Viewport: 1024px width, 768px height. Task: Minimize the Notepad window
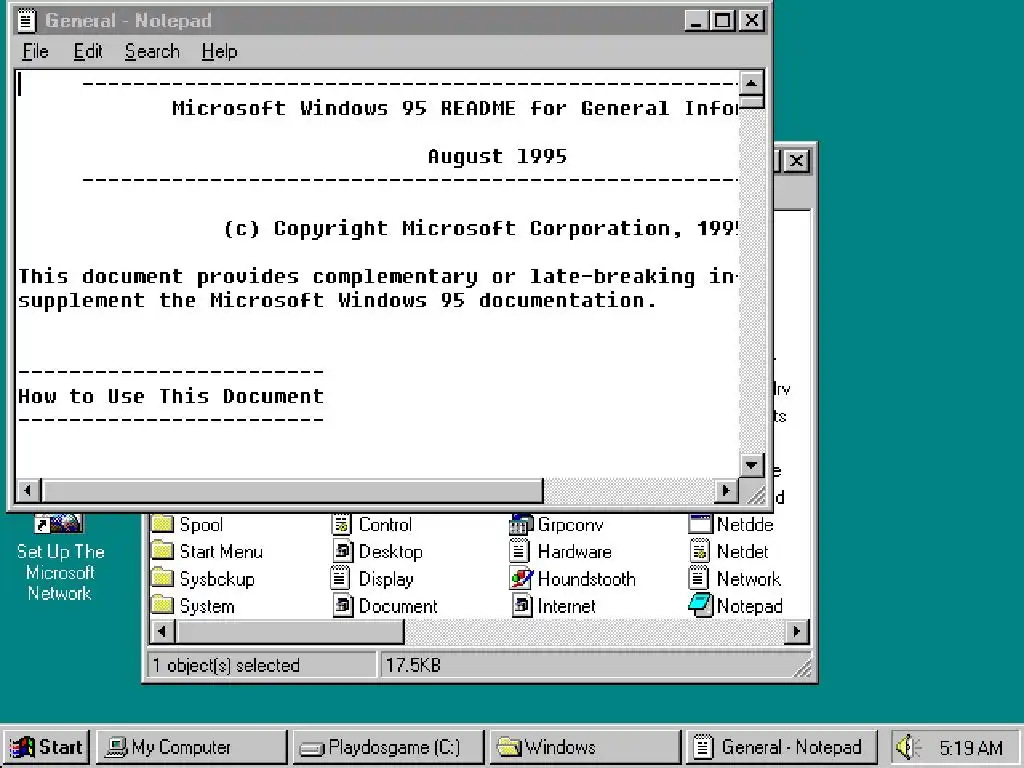pos(697,21)
